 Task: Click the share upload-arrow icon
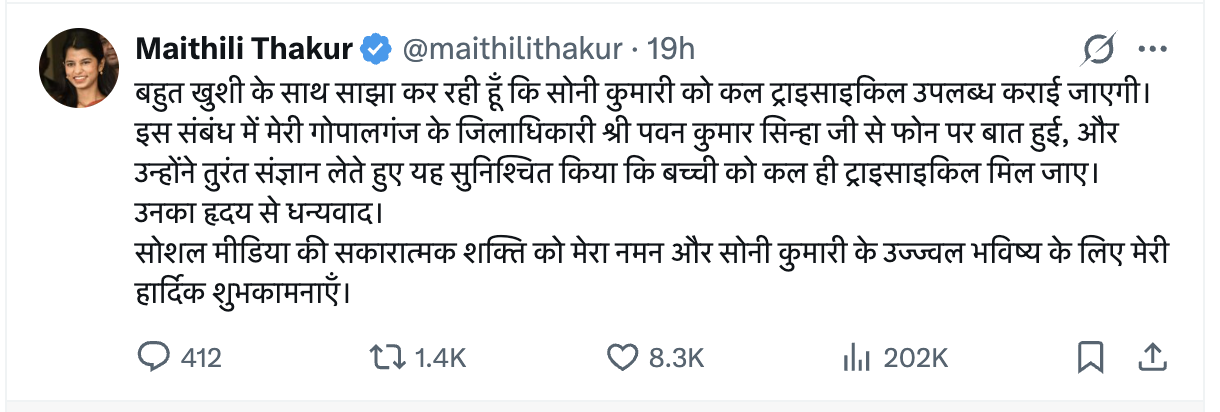pyautogui.click(x=1151, y=357)
